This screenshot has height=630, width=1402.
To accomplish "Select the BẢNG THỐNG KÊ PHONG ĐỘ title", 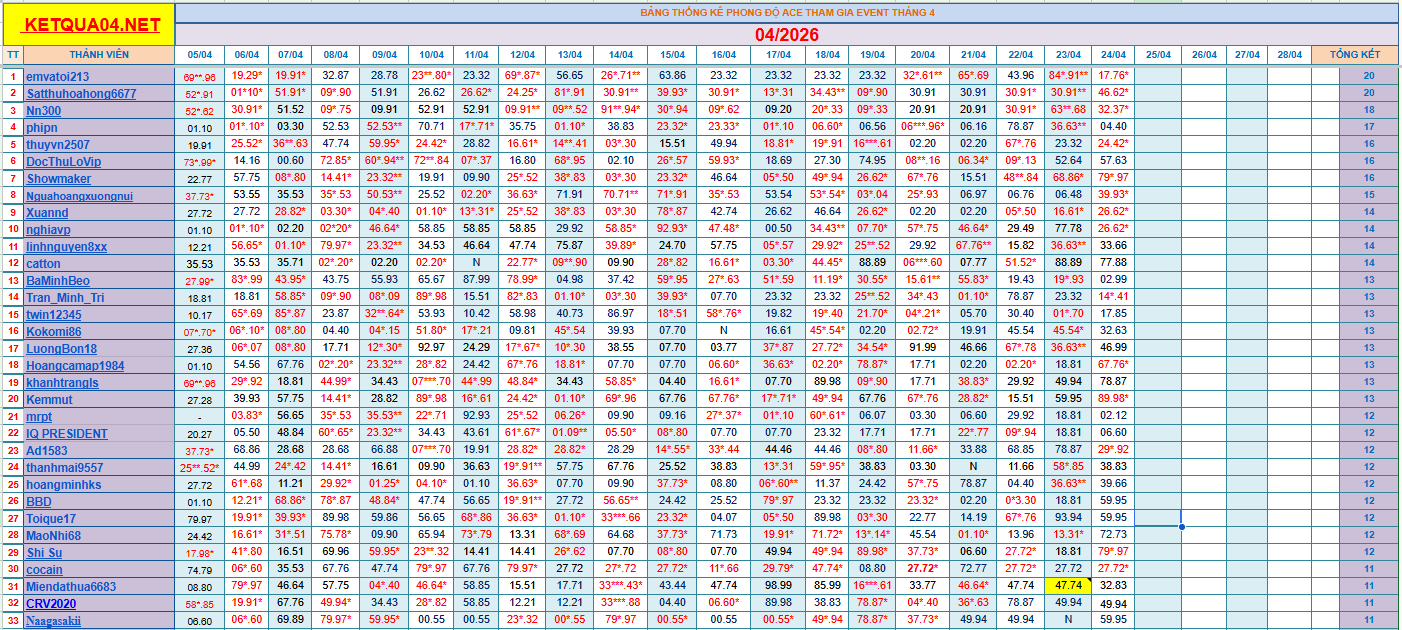I will [x=788, y=12].
